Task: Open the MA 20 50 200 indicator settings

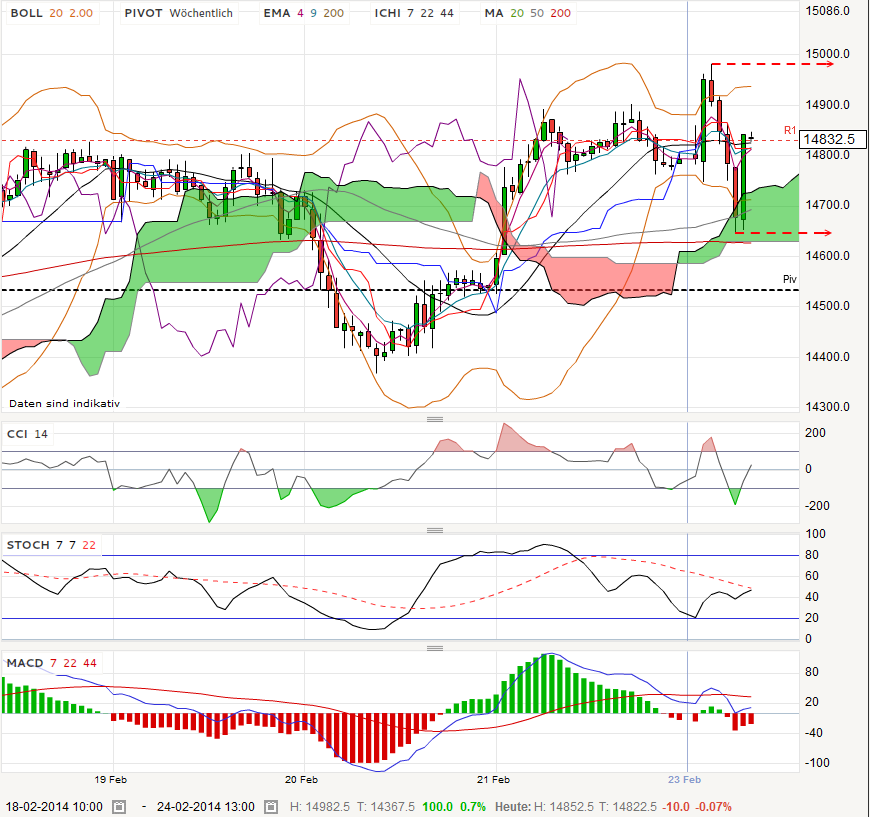Action: coord(528,13)
